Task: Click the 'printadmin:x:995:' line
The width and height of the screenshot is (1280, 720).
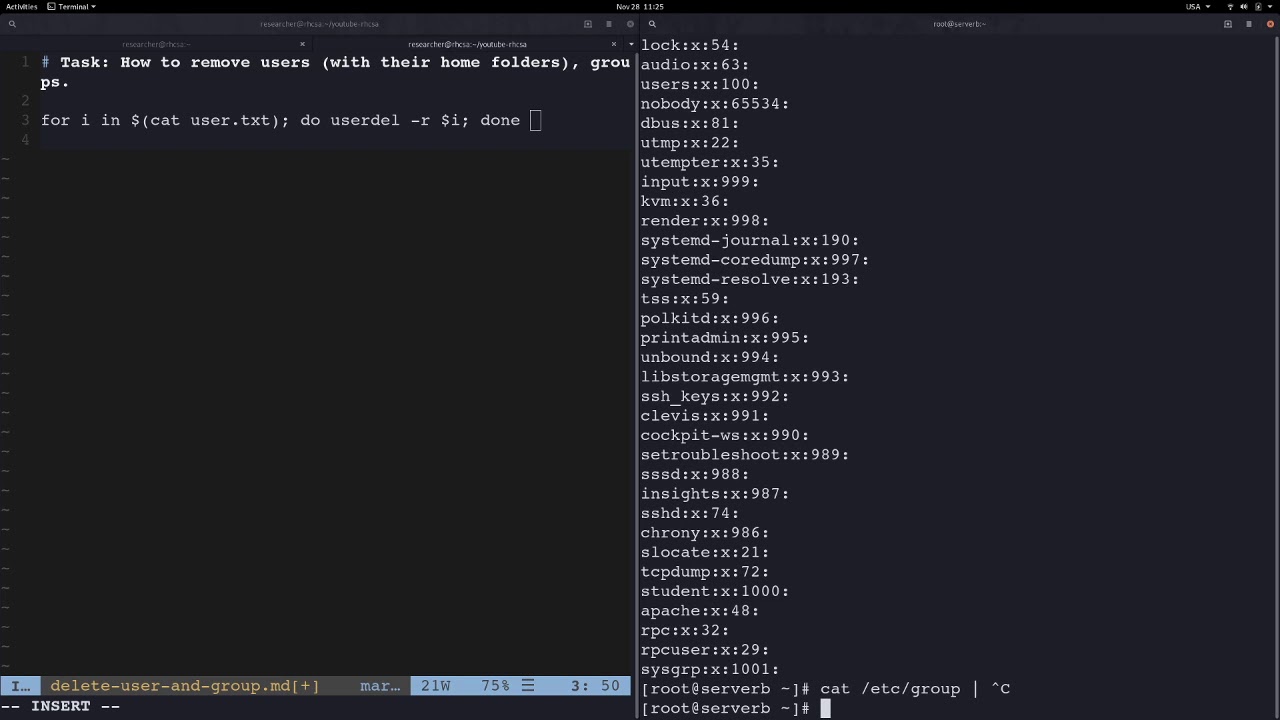Action: [x=725, y=338]
